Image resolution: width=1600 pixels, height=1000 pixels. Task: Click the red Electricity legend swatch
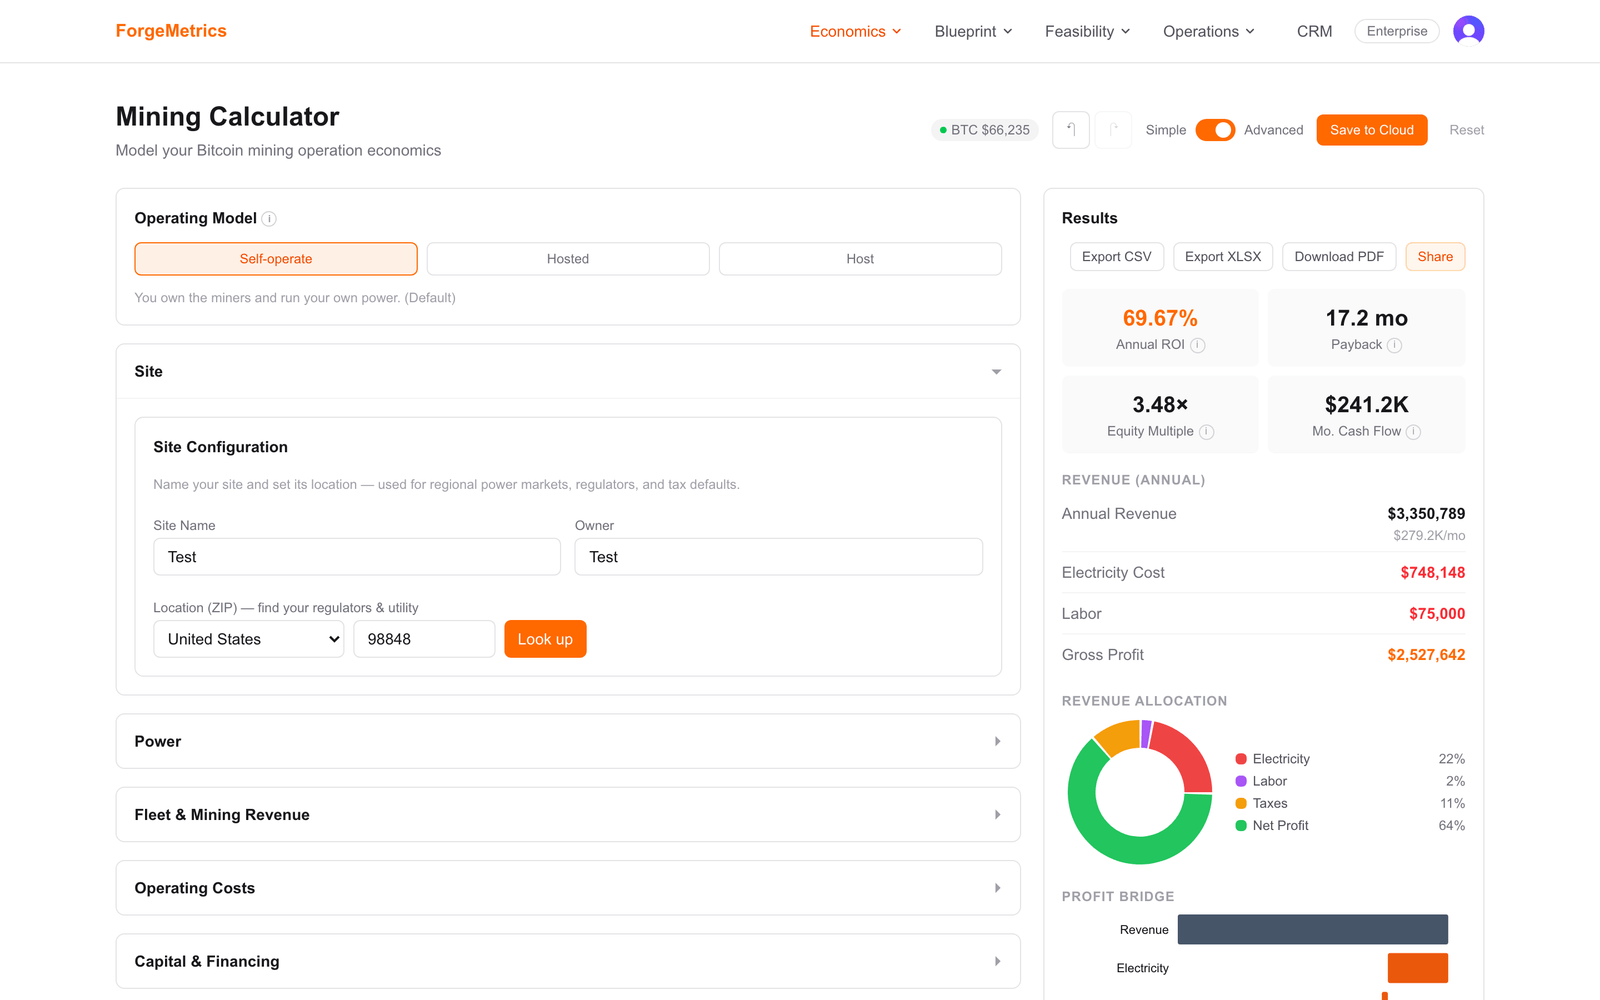1241,759
